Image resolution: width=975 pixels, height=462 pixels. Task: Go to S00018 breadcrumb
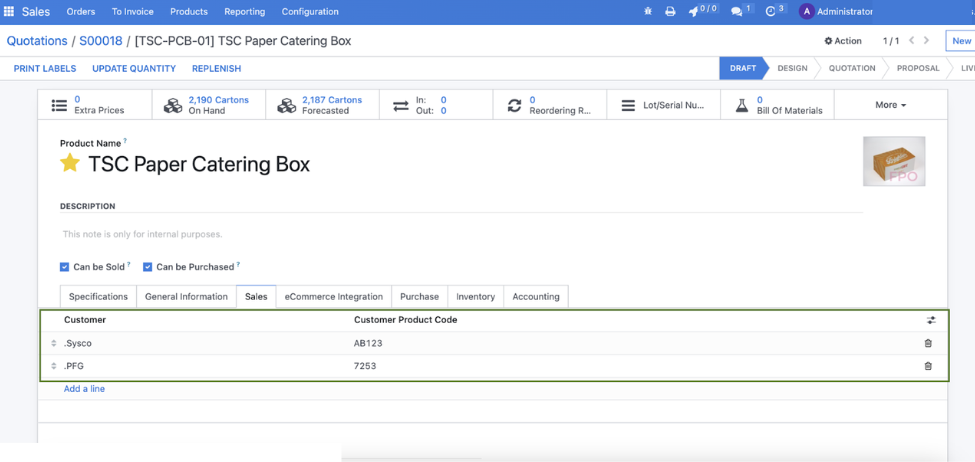(101, 41)
